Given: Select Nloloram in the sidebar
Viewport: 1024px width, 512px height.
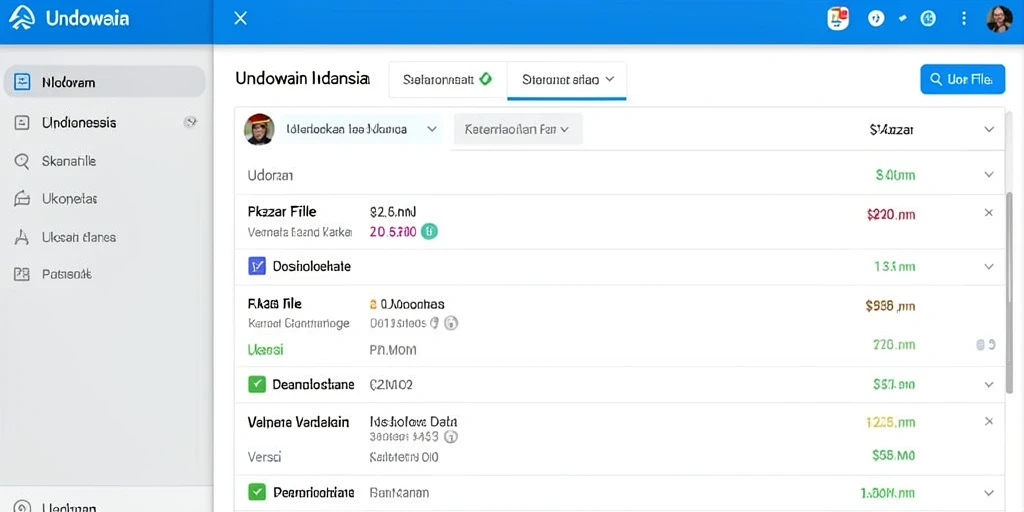Looking at the screenshot, I should pos(105,82).
